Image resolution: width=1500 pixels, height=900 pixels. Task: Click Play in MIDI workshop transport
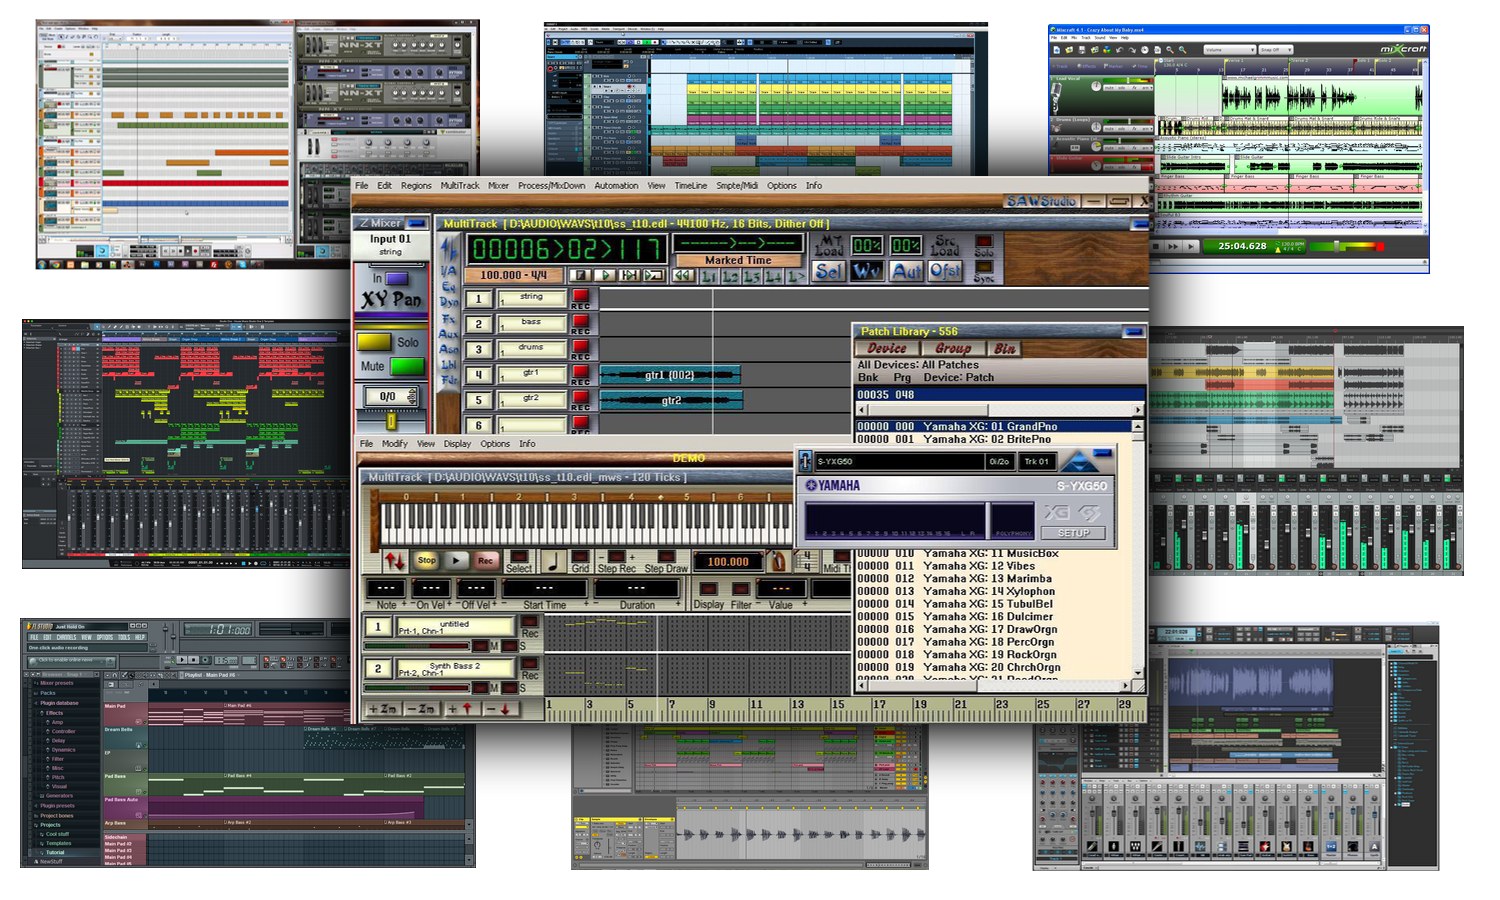pyautogui.click(x=456, y=561)
